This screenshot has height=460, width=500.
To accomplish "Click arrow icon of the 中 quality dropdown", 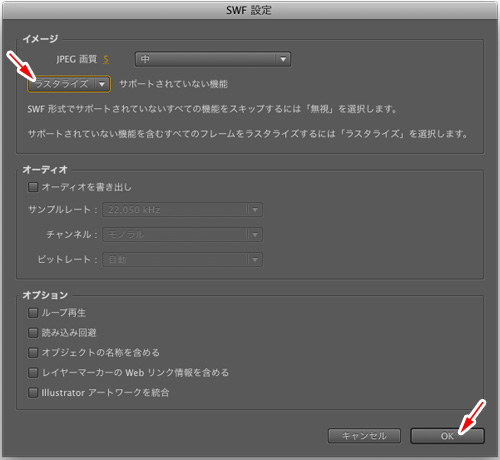I will tap(283, 60).
